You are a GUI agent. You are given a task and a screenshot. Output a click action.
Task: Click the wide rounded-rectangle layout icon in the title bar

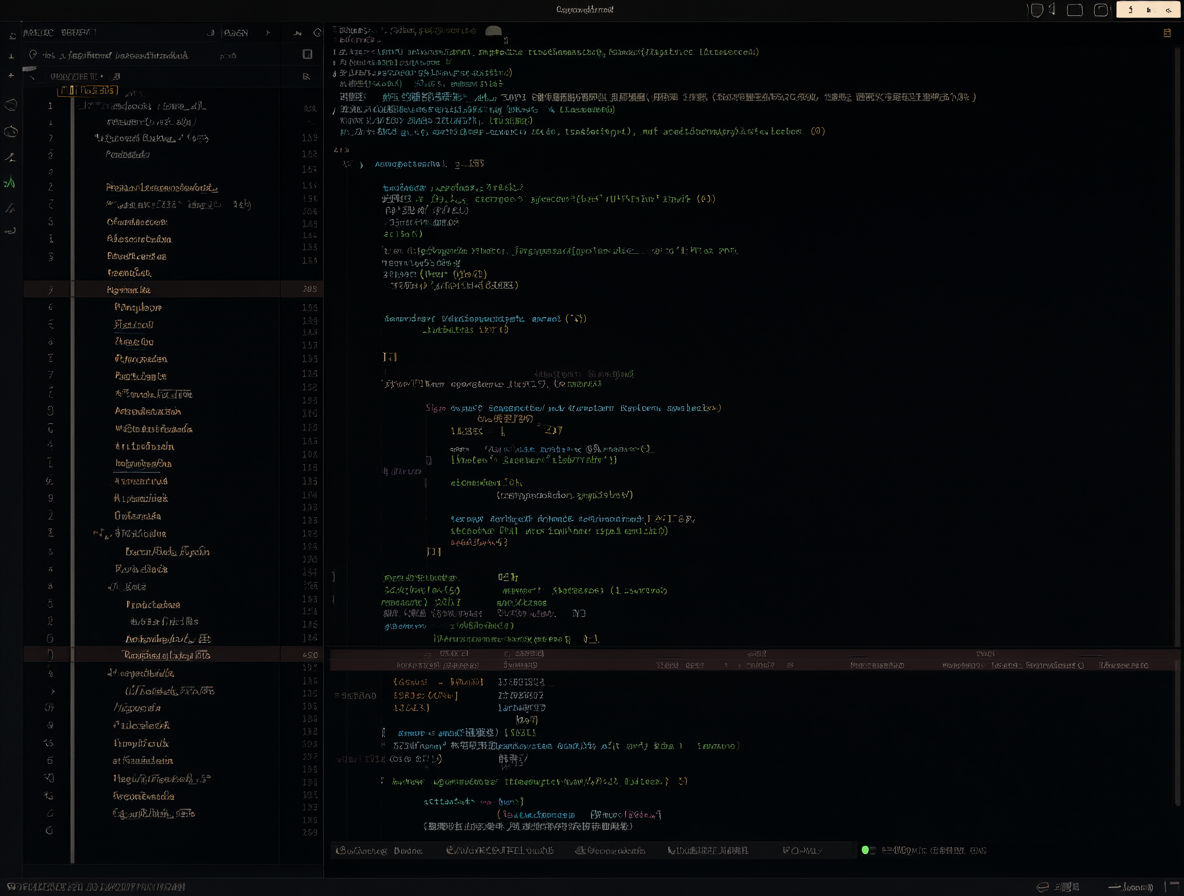1075,10
